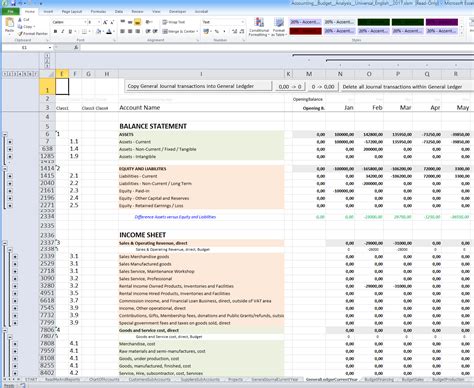The height and width of the screenshot is (388, 474).
Task: Save workbook from Quick Access Toolbar
Action: tap(13, 3)
